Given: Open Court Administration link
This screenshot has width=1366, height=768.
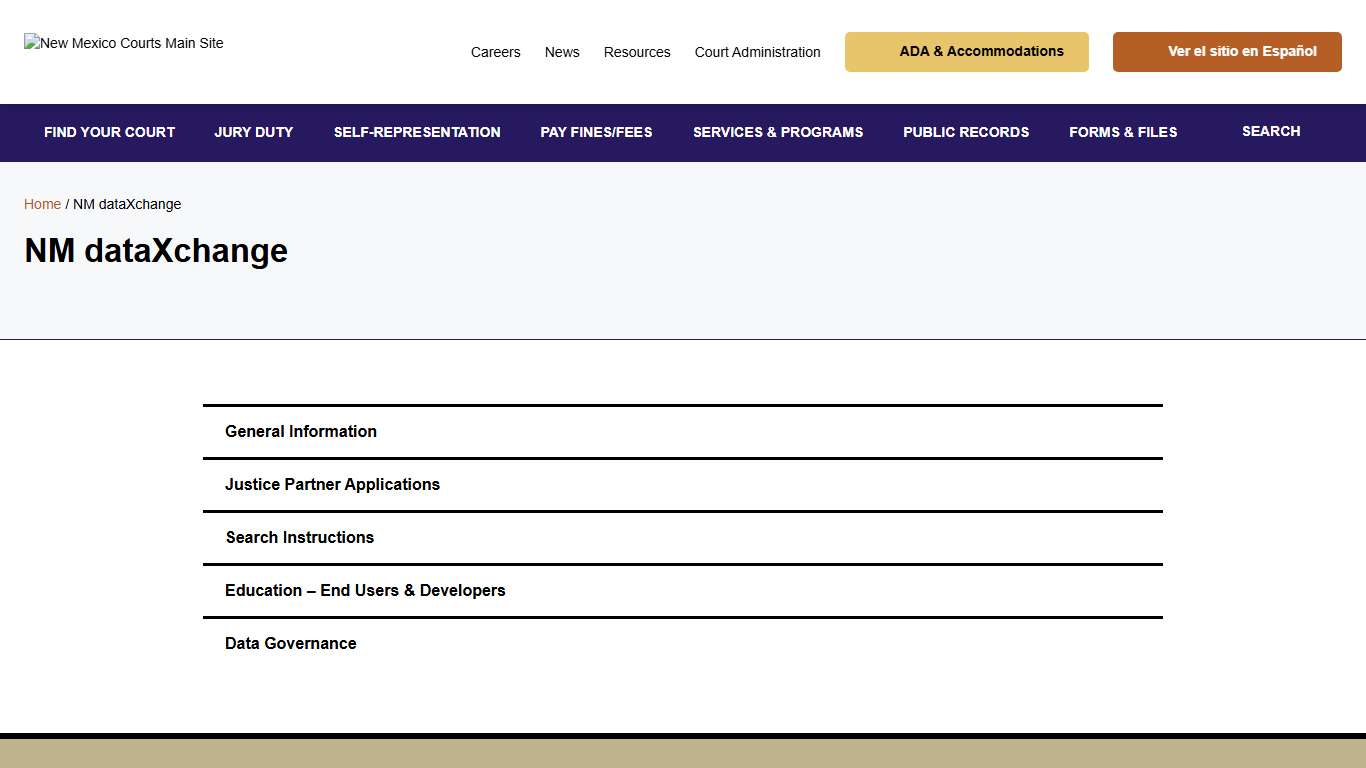Looking at the screenshot, I should point(757,52).
